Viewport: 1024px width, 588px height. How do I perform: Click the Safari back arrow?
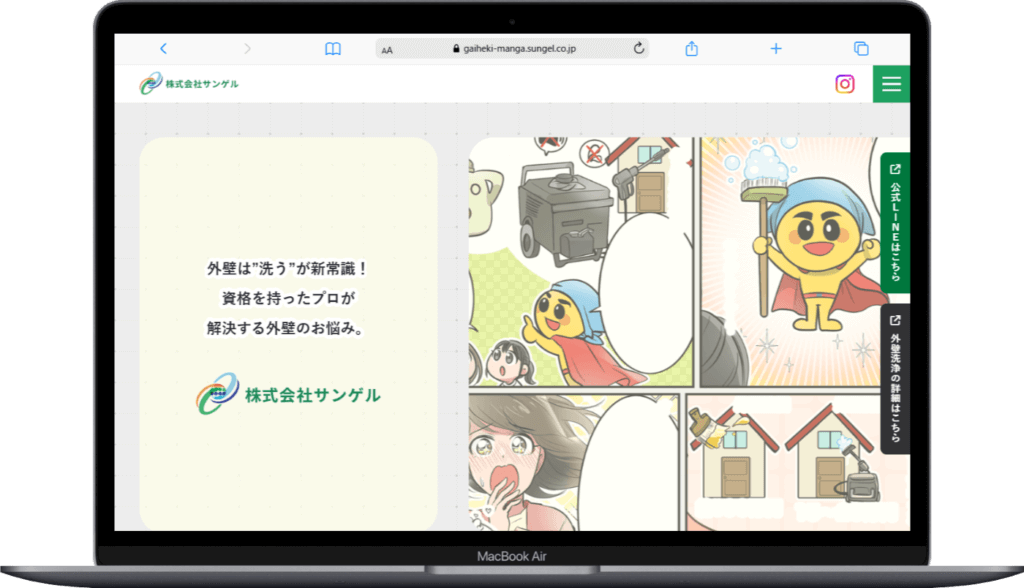163,48
